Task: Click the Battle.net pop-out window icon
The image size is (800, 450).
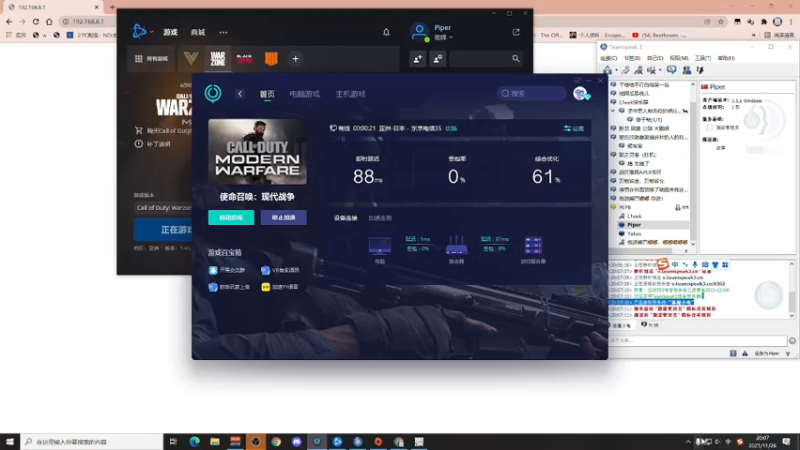Action: tap(516, 32)
